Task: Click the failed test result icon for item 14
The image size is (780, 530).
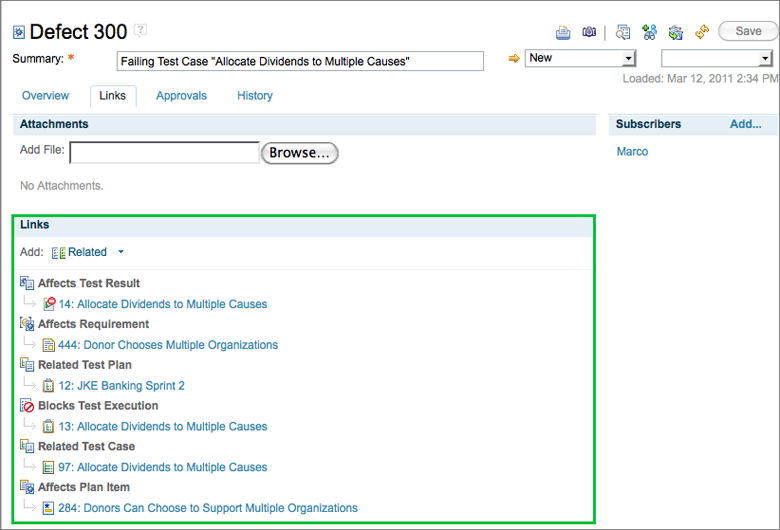Action: (x=49, y=304)
